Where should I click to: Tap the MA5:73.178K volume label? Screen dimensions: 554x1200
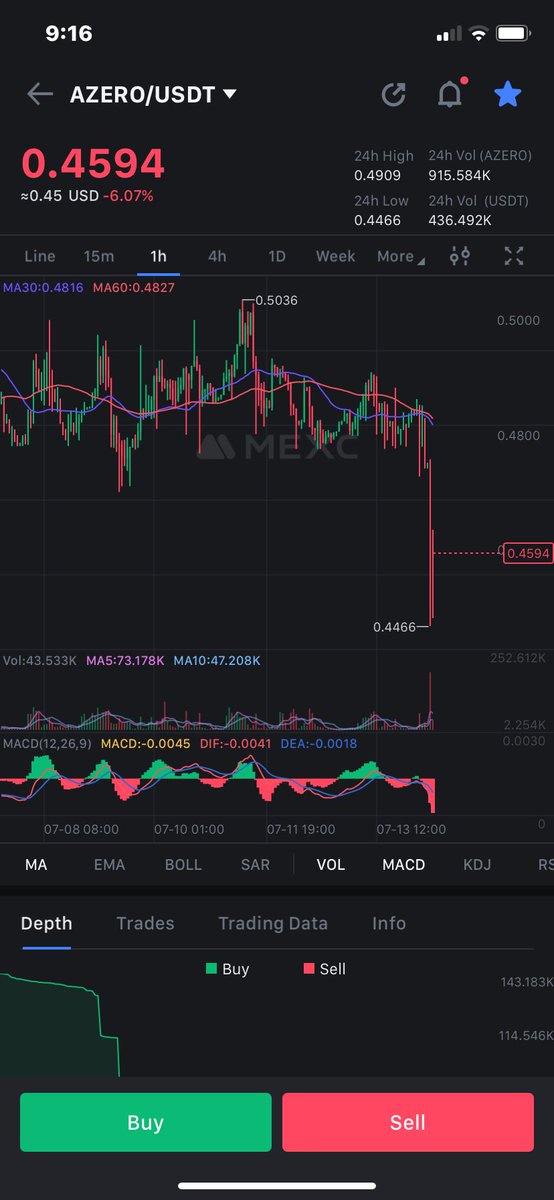[x=125, y=661]
